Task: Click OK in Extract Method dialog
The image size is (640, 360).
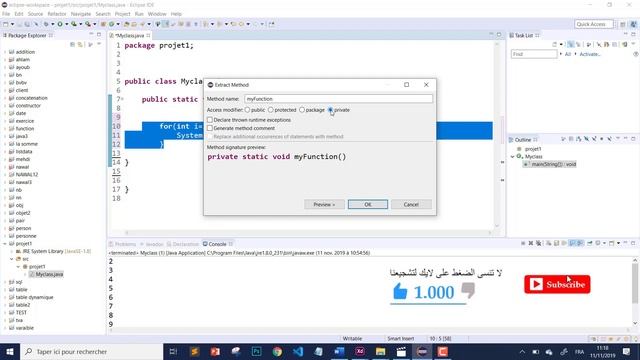Action: tap(368, 204)
